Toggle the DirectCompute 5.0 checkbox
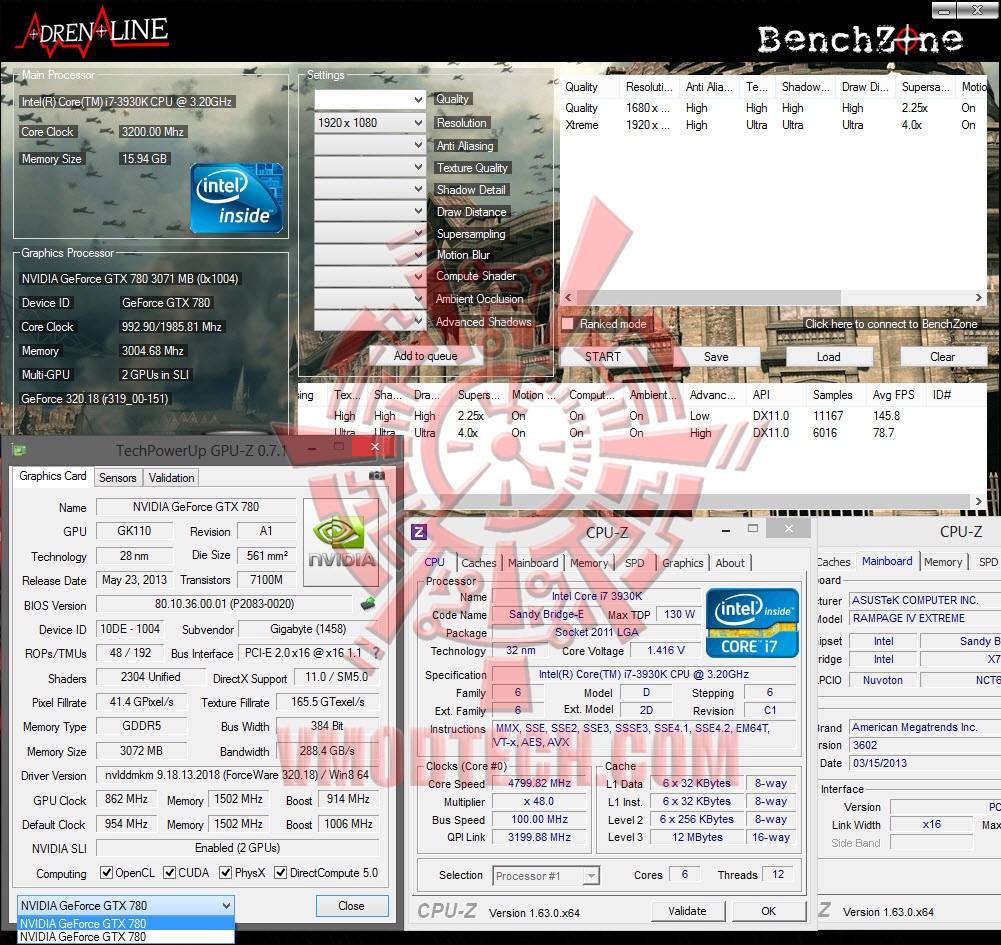Image resolution: width=1001 pixels, height=945 pixels. pyautogui.click(x=280, y=873)
